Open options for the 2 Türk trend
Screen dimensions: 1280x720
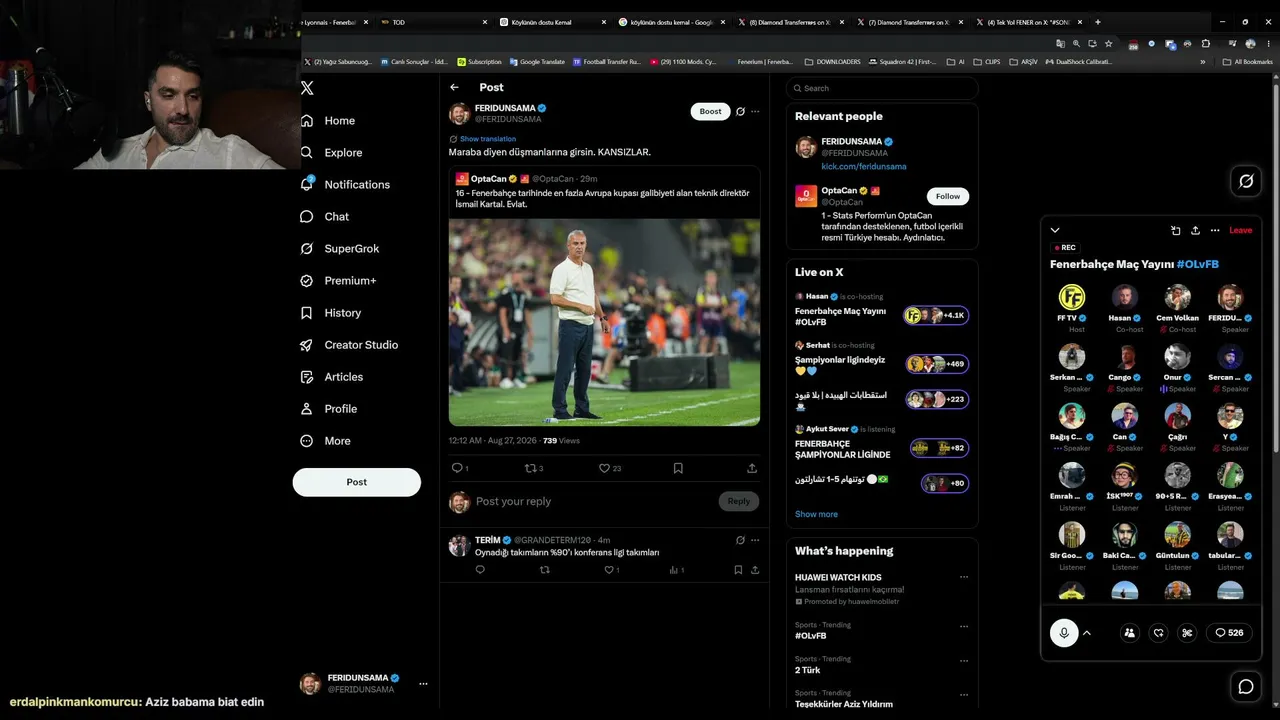tap(964, 660)
